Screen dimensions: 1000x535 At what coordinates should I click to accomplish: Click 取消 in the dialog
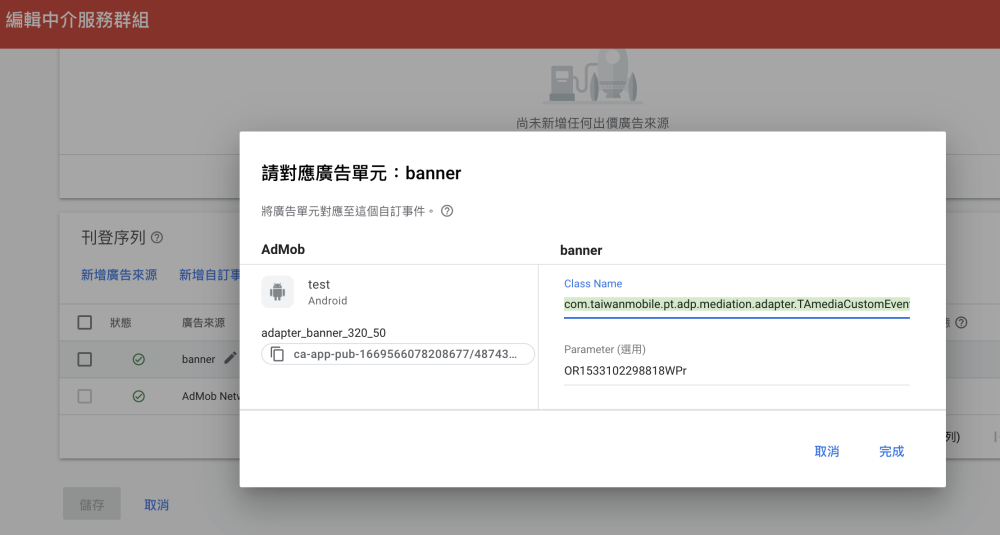pyautogui.click(x=827, y=451)
